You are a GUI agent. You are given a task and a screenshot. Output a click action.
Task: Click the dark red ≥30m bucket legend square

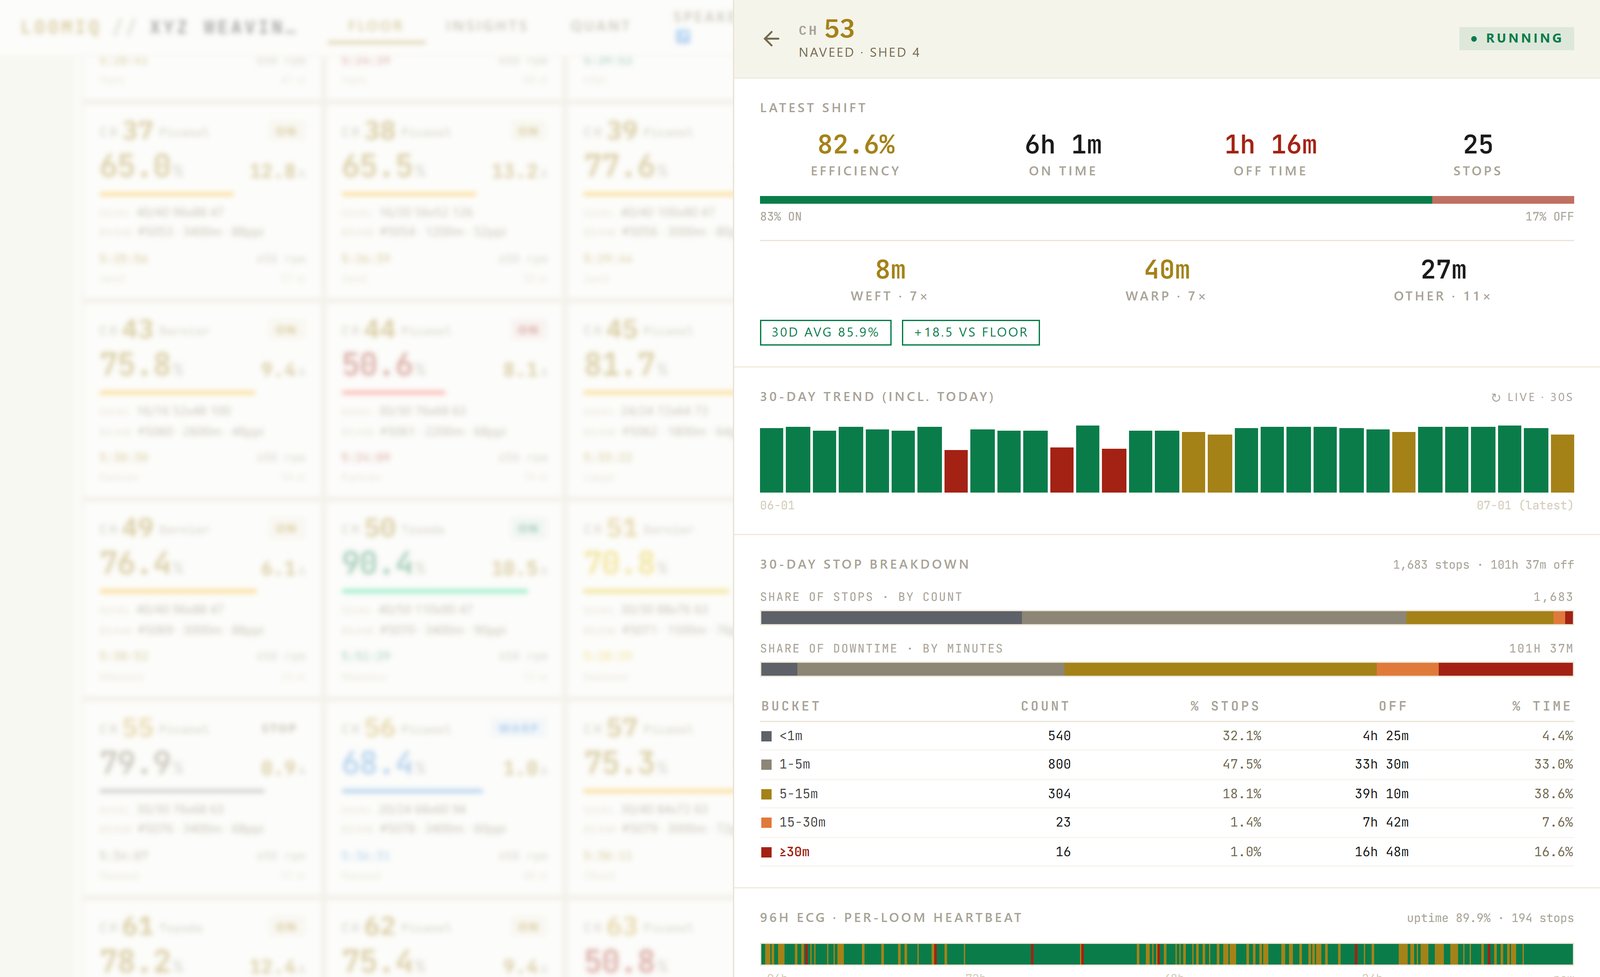pos(766,852)
